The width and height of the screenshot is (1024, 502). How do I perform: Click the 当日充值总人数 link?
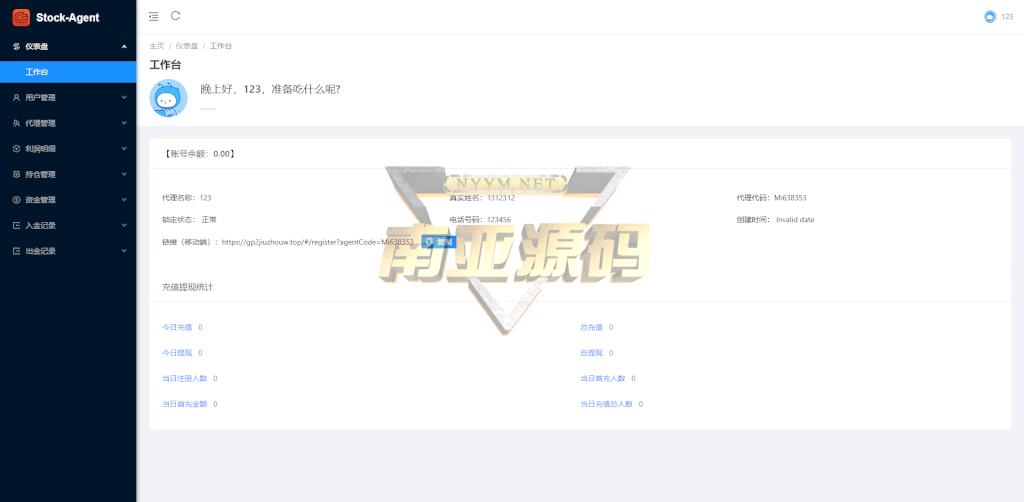point(606,404)
